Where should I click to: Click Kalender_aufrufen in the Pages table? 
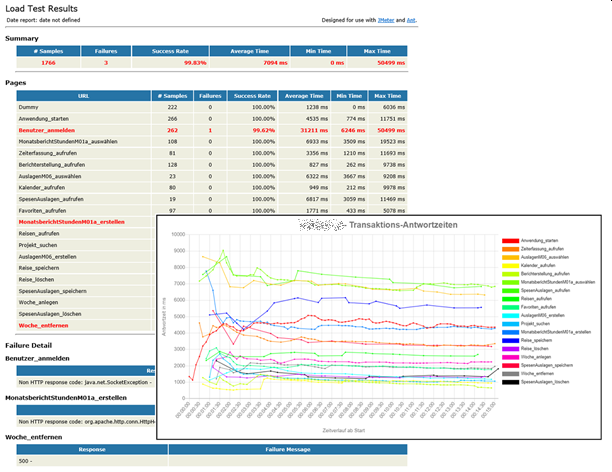pyautogui.click(x=42, y=187)
